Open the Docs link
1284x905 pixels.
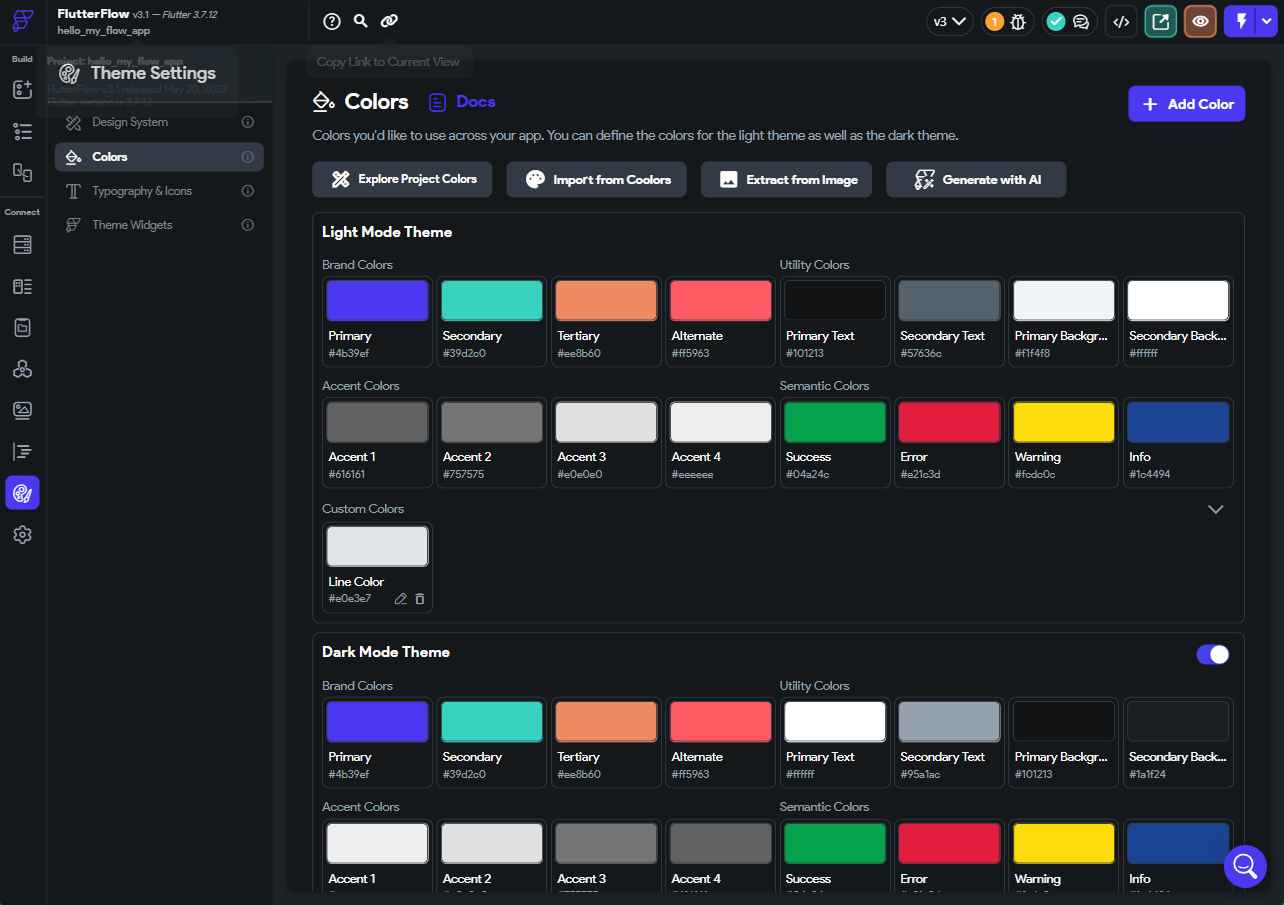coord(462,102)
